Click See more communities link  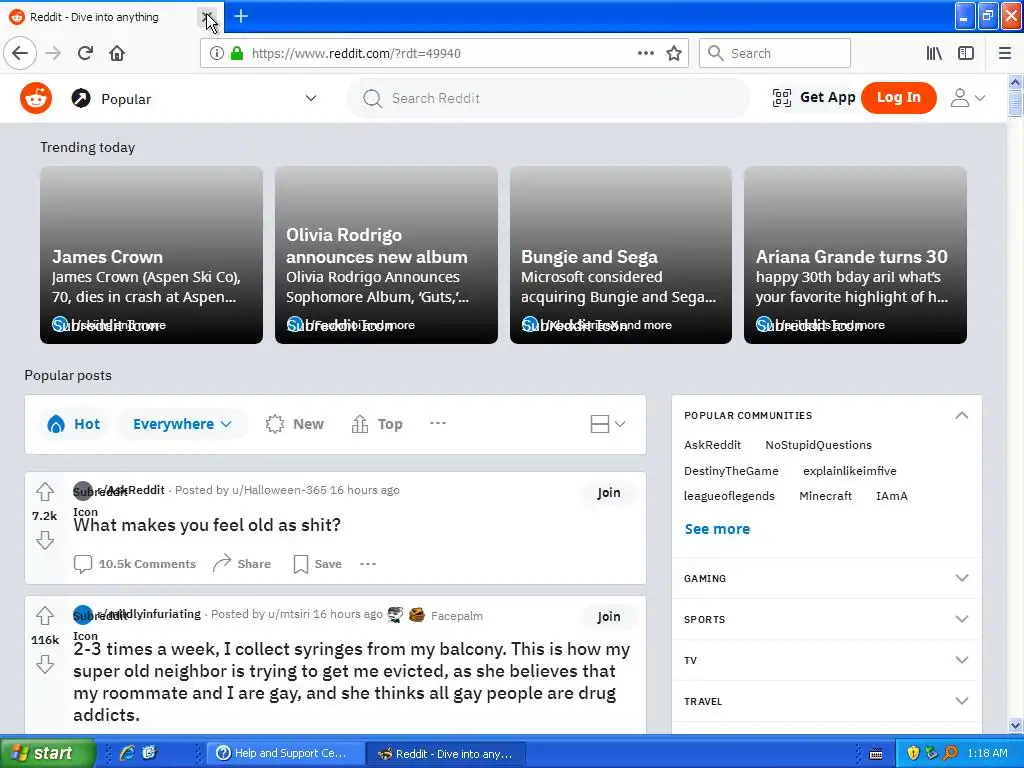[x=717, y=529]
